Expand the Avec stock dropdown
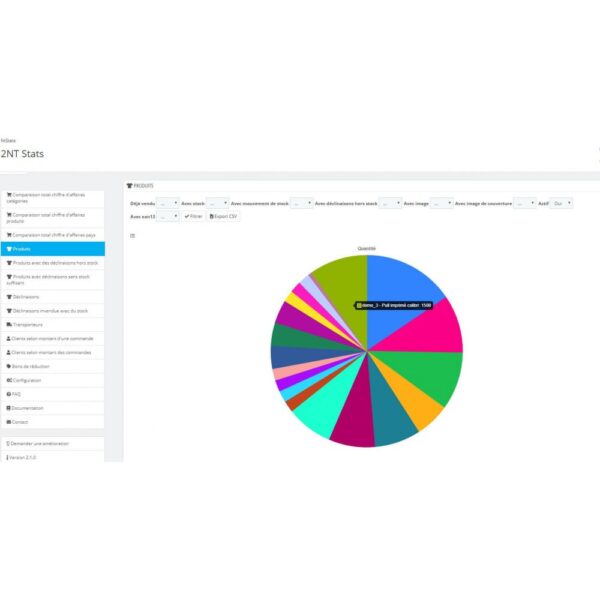This screenshot has width=600, height=600. click(217, 203)
